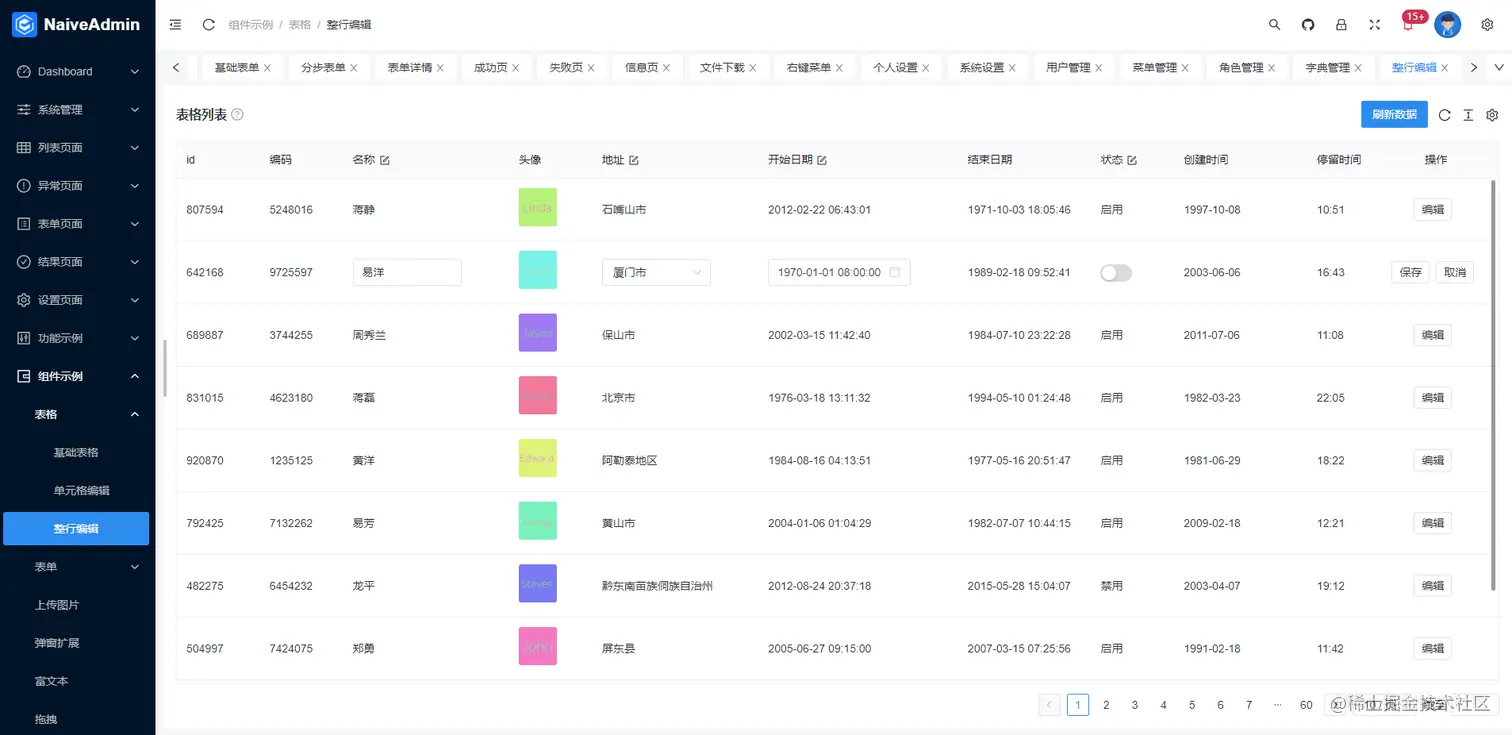The image size is (1512, 735).
Task: Open table density icon
Action: click(1468, 115)
